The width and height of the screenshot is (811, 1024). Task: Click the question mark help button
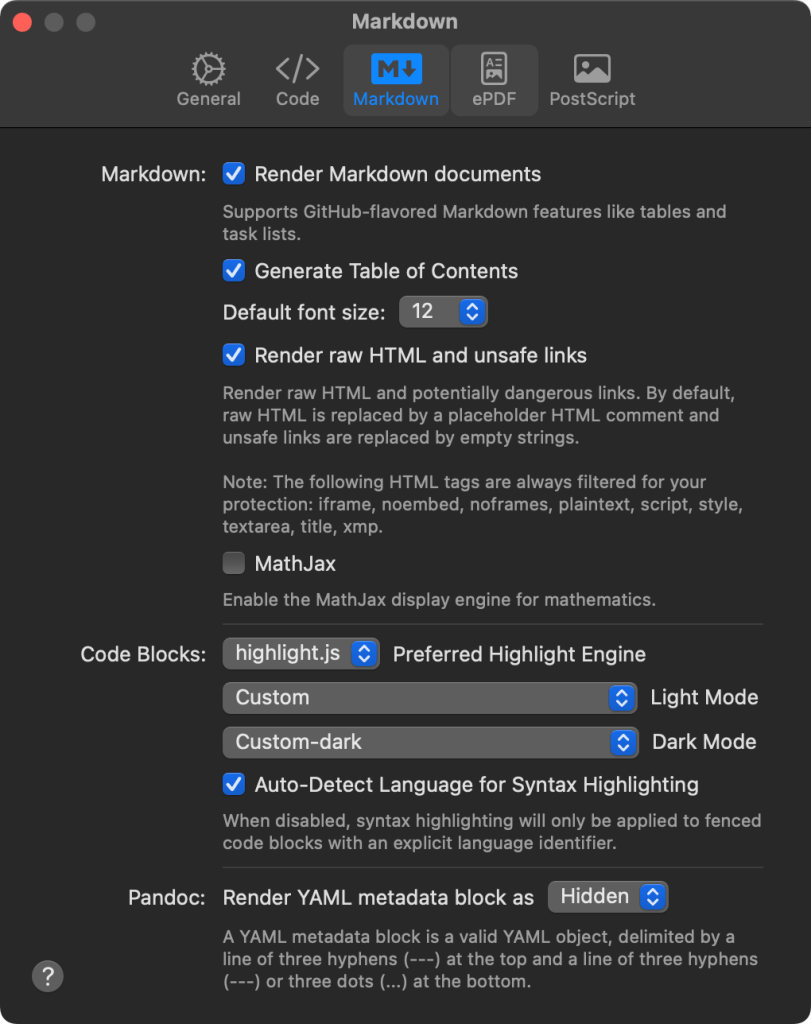click(48, 975)
